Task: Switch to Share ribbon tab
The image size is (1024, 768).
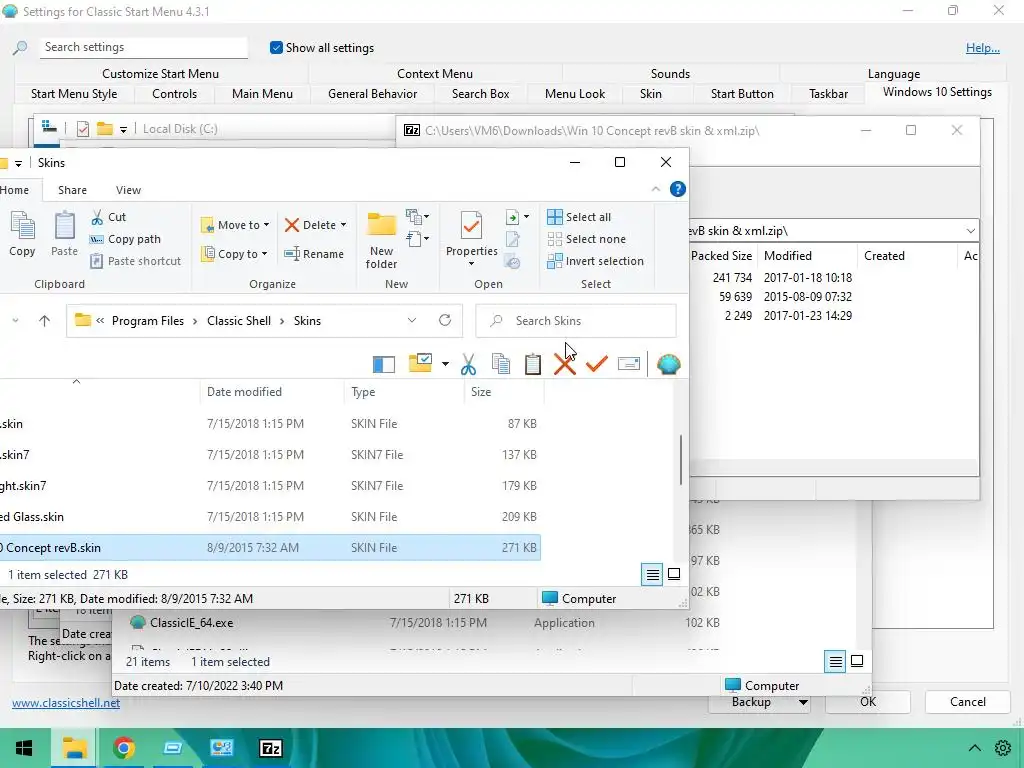Action: point(72,190)
